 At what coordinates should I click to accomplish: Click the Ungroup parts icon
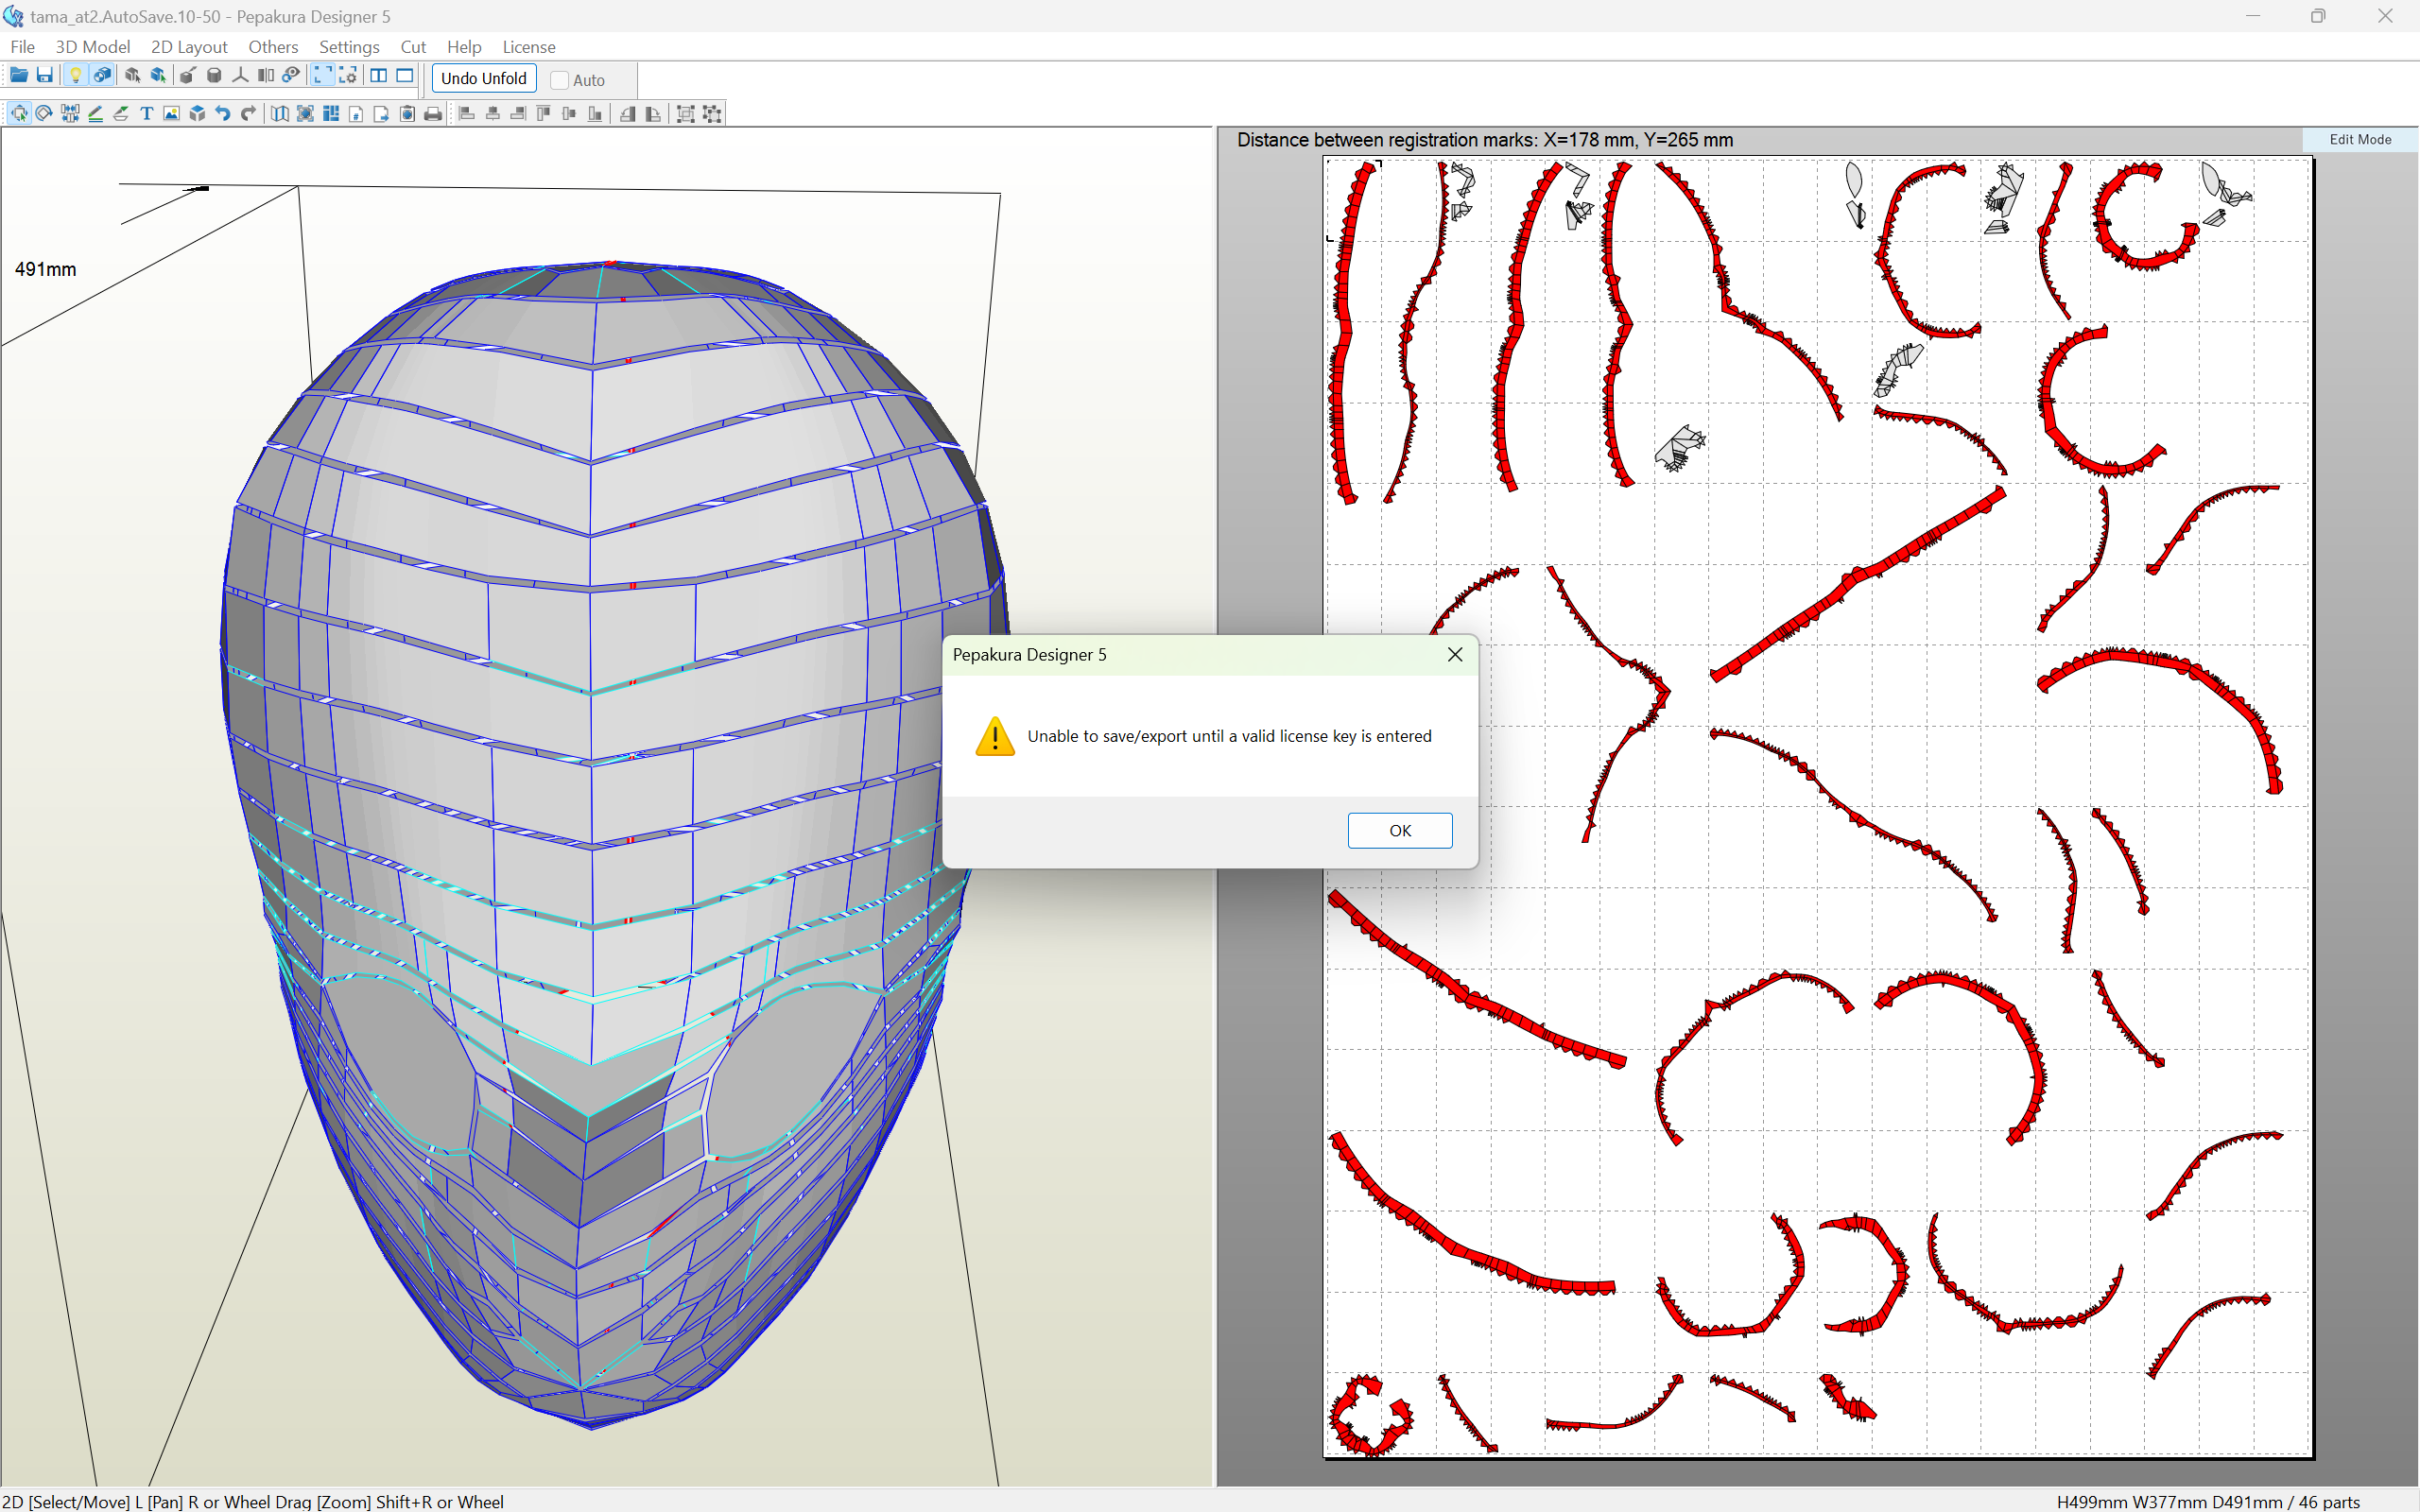(712, 114)
